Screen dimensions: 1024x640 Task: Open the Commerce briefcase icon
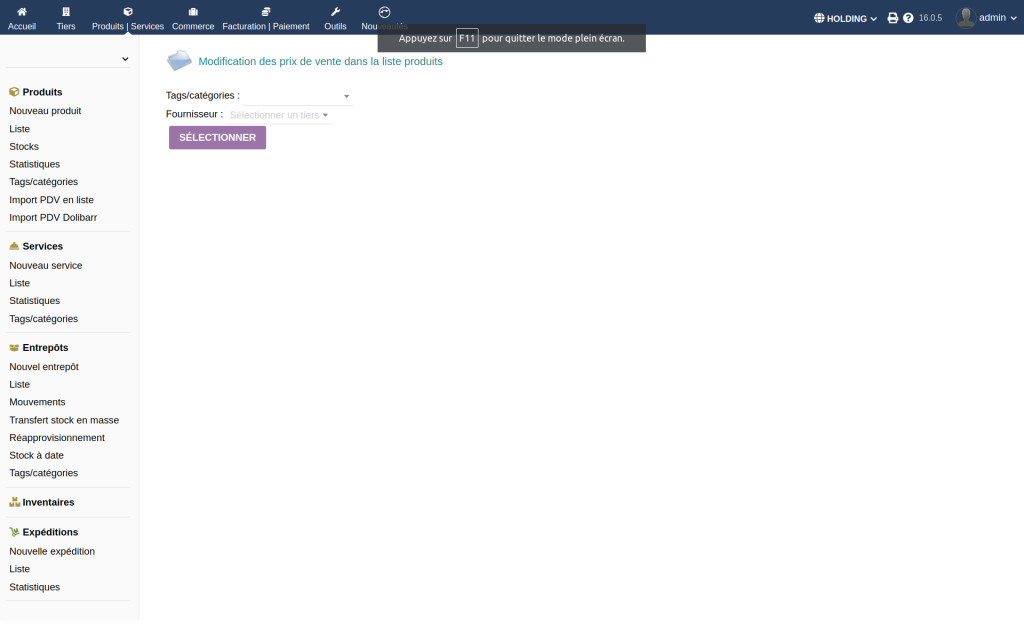pos(193,12)
